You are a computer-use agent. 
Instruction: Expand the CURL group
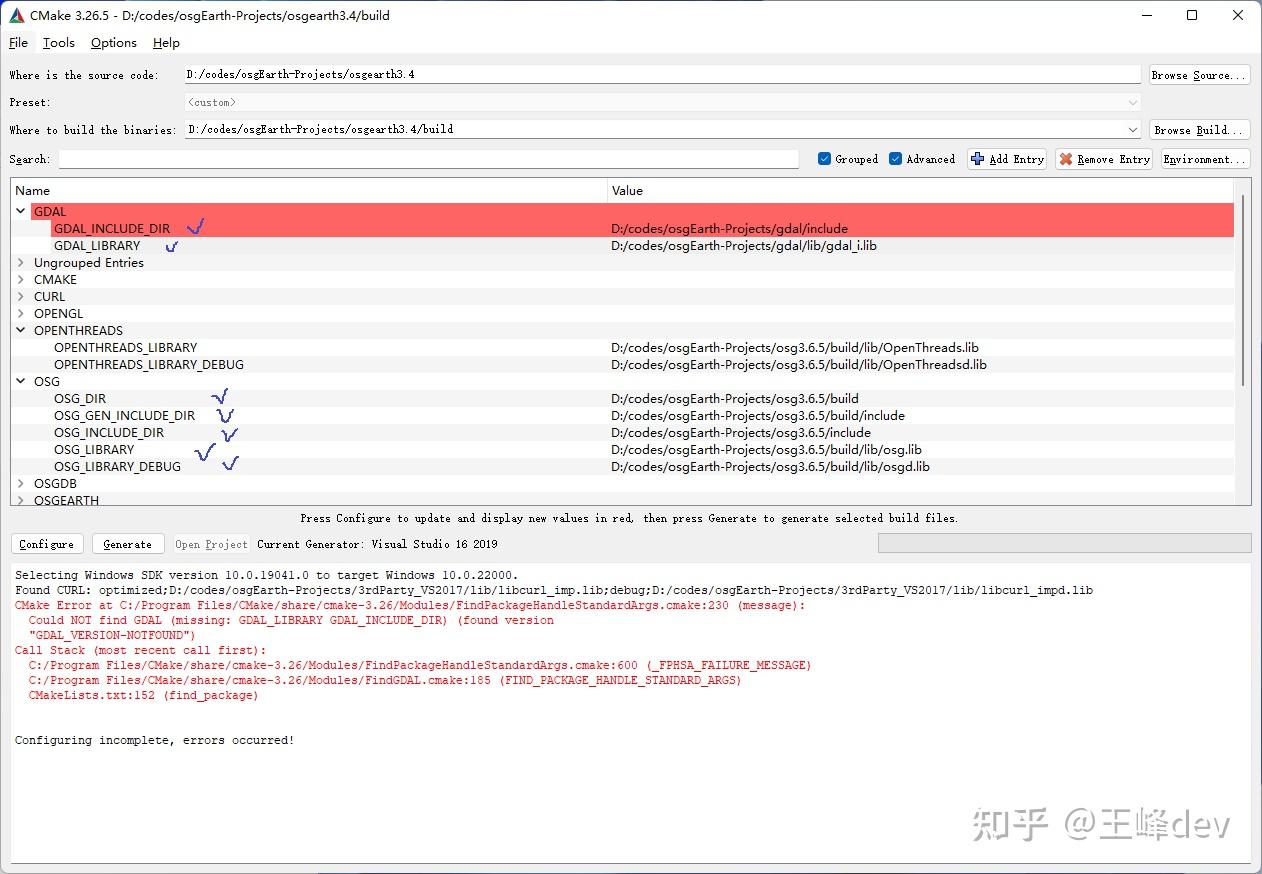pyautogui.click(x=21, y=296)
